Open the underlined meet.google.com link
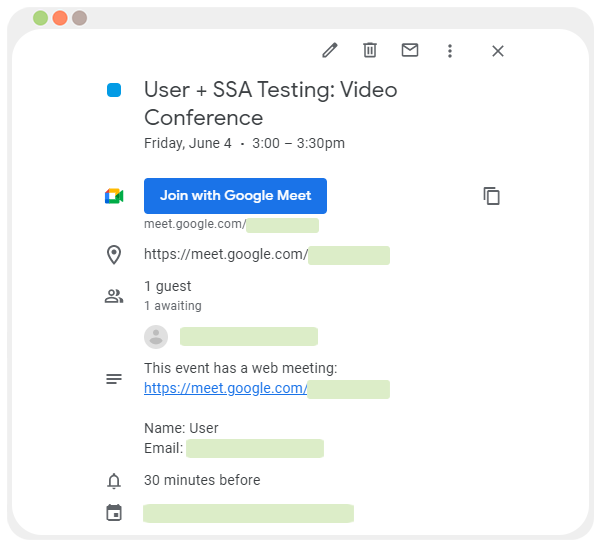The height and width of the screenshot is (552, 600). pyautogui.click(x=225, y=388)
